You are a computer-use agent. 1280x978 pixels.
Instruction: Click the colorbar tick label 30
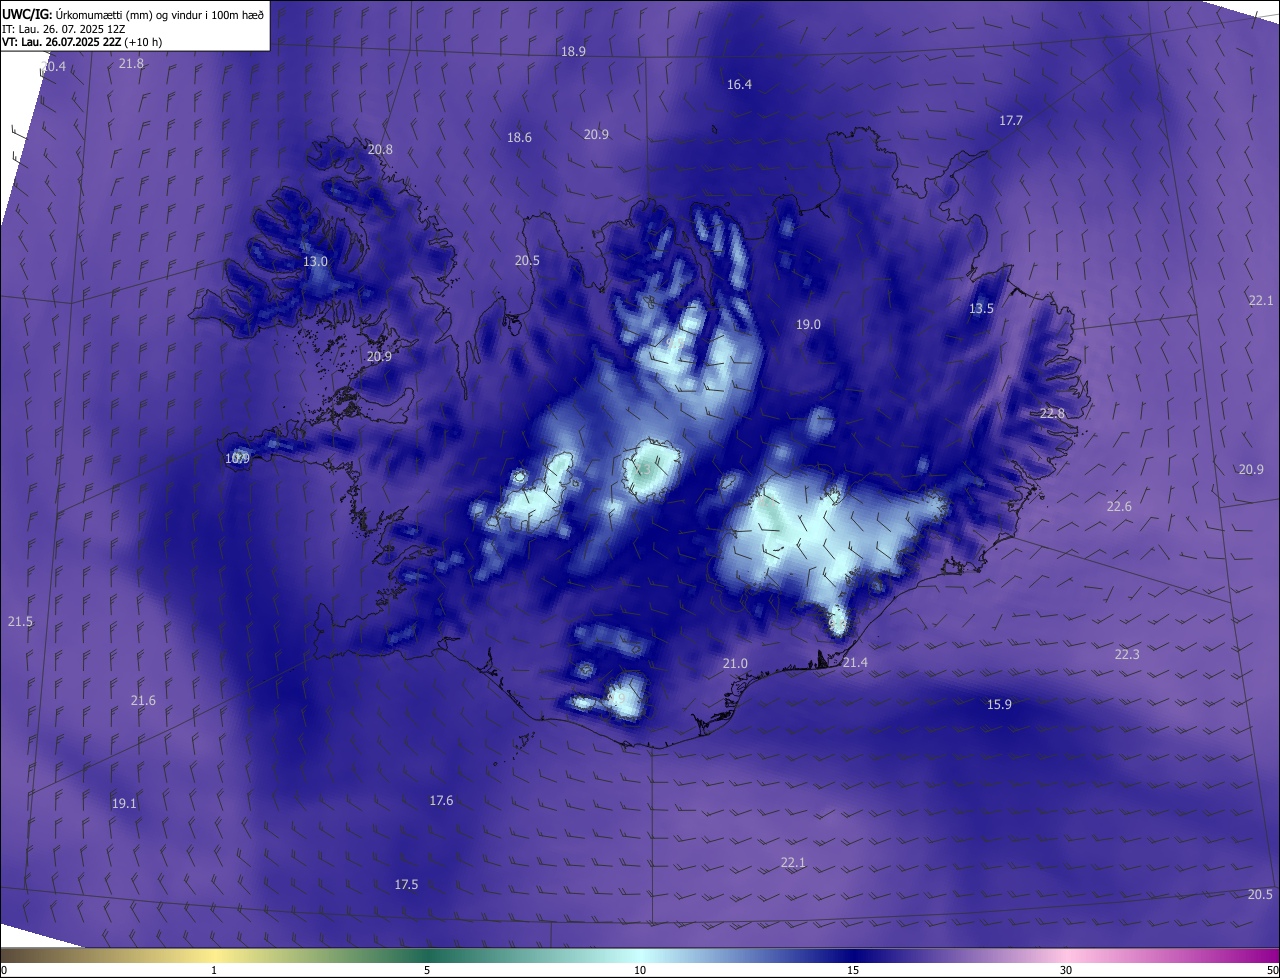tap(1066, 970)
